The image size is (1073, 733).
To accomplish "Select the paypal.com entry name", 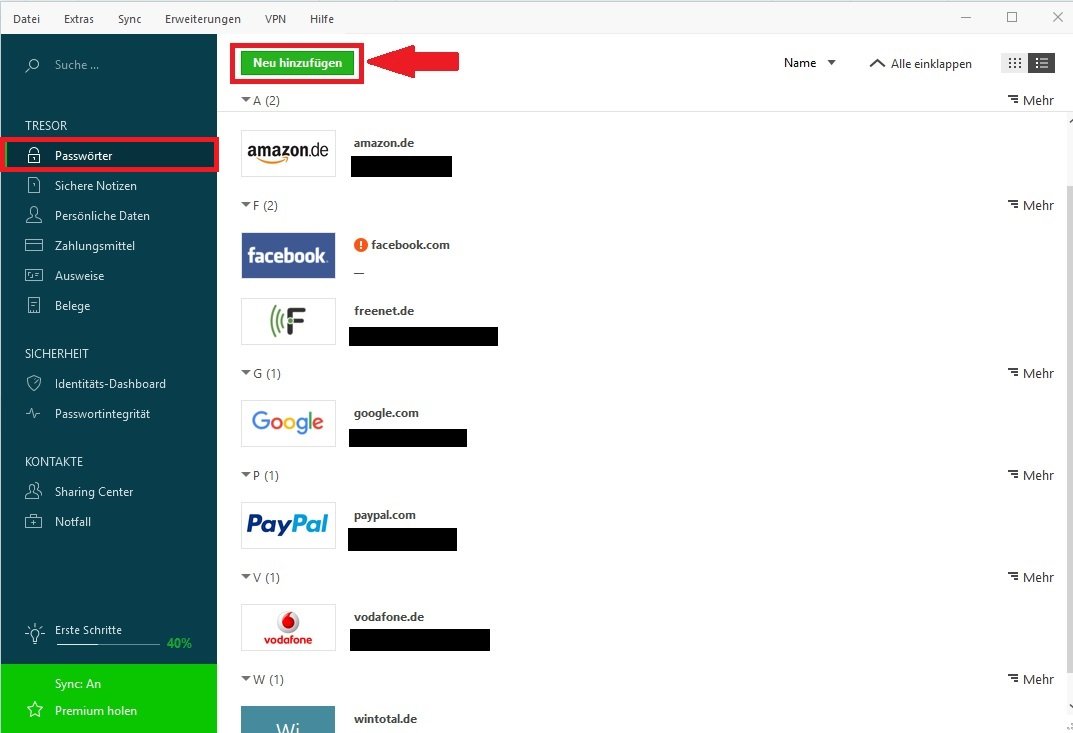I will pyautogui.click(x=385, y=515).
